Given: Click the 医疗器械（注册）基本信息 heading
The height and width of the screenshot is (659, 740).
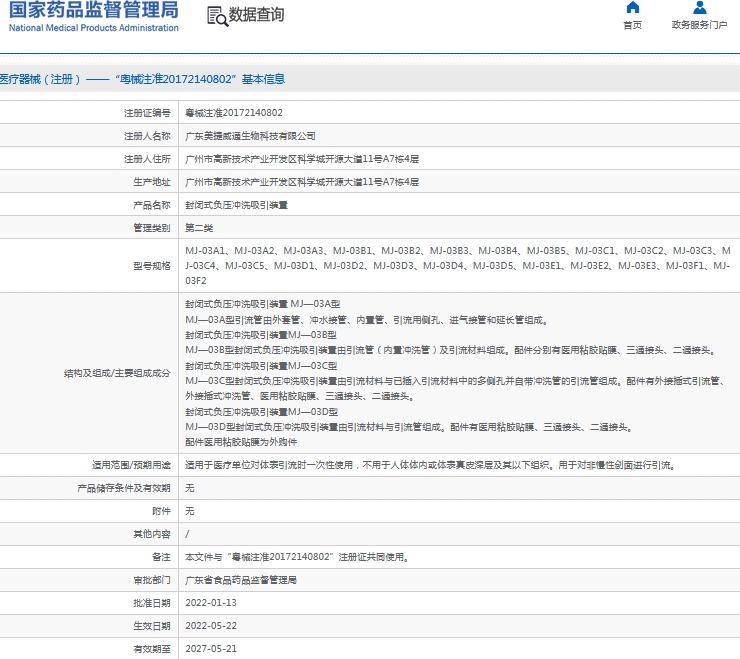Looking at the screenshot, I should tap(142, 79).
